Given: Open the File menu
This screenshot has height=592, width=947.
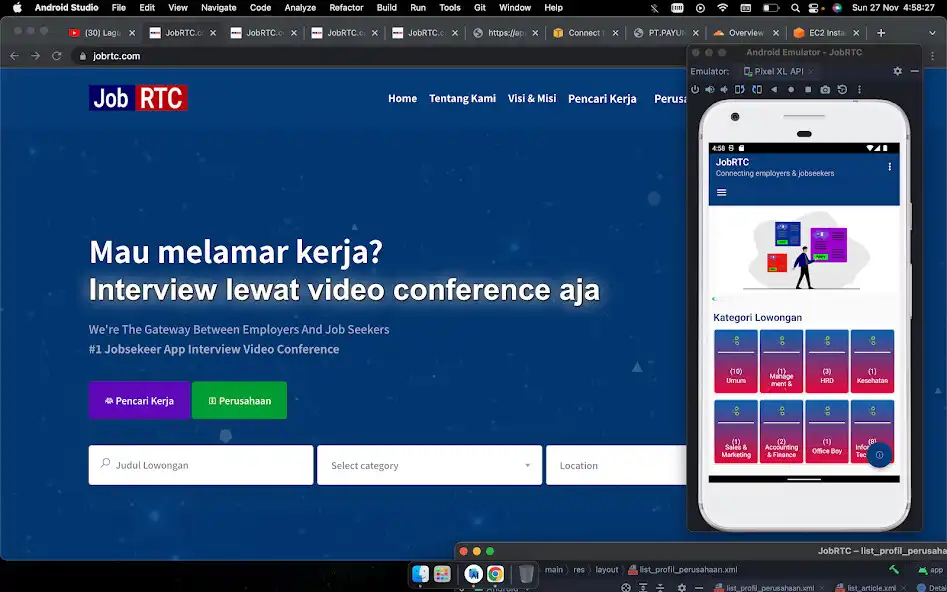Looking at the screenshot, I should [118, 8].
